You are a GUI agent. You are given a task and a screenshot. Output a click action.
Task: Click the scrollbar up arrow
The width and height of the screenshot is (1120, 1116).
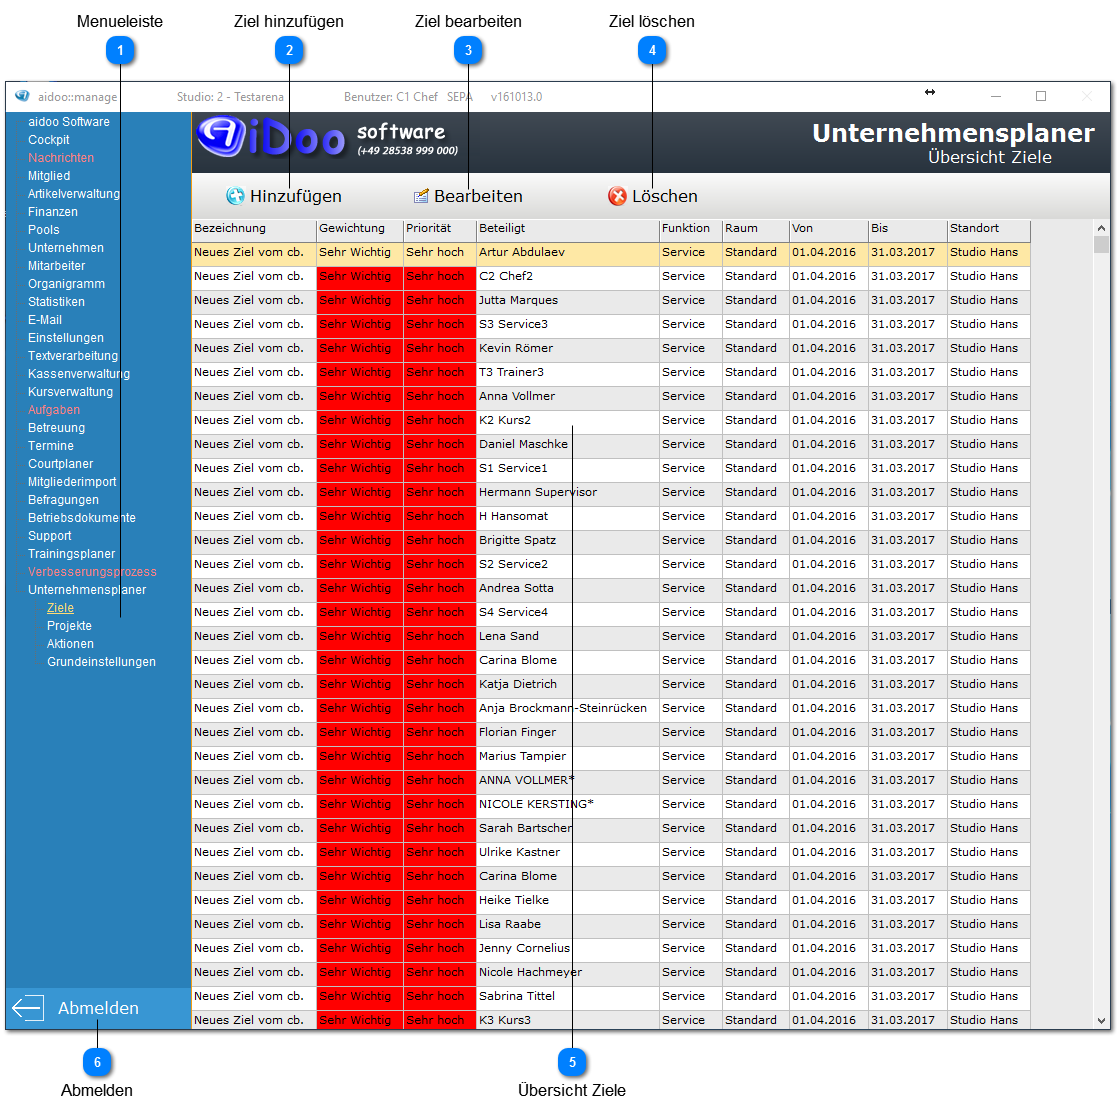(1101, 228)
